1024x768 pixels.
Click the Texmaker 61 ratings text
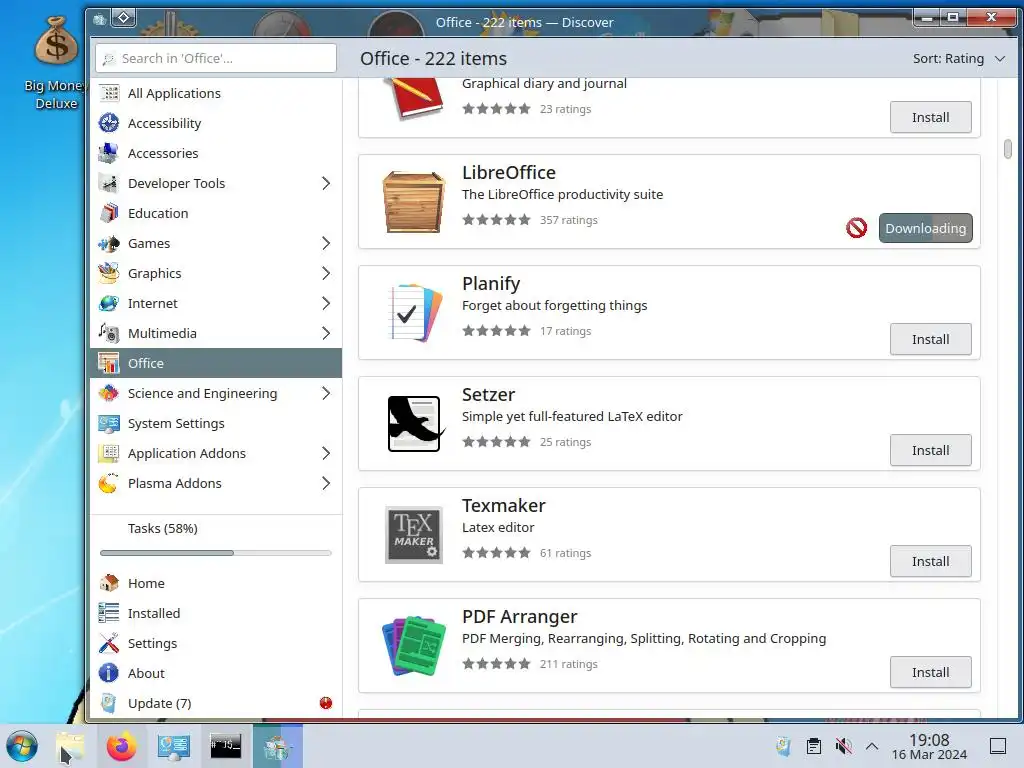pos(565,552)
